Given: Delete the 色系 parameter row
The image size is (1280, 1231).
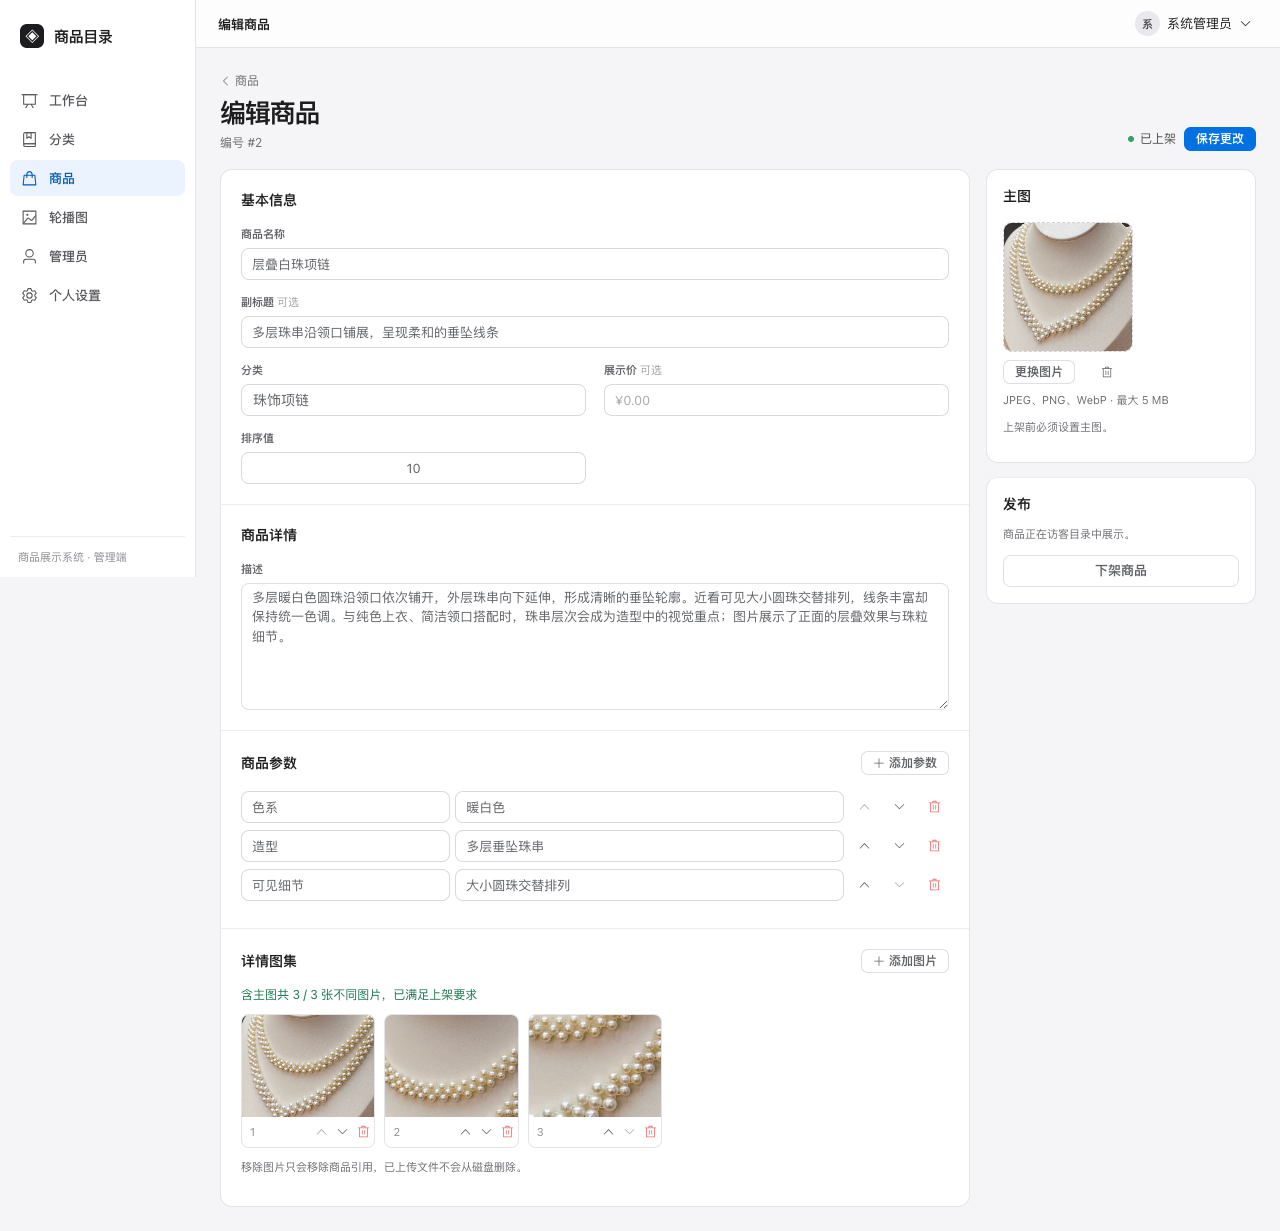Looking at the screenshot, I should (934, 807).
